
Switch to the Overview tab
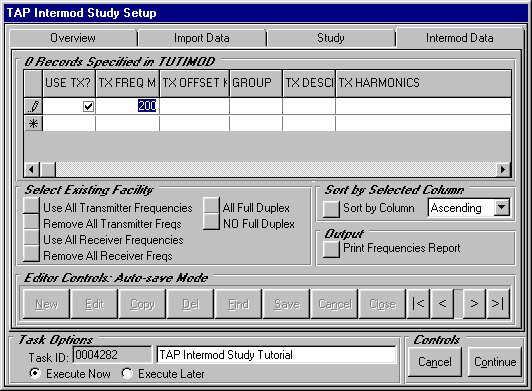click(x=73, y=38)
